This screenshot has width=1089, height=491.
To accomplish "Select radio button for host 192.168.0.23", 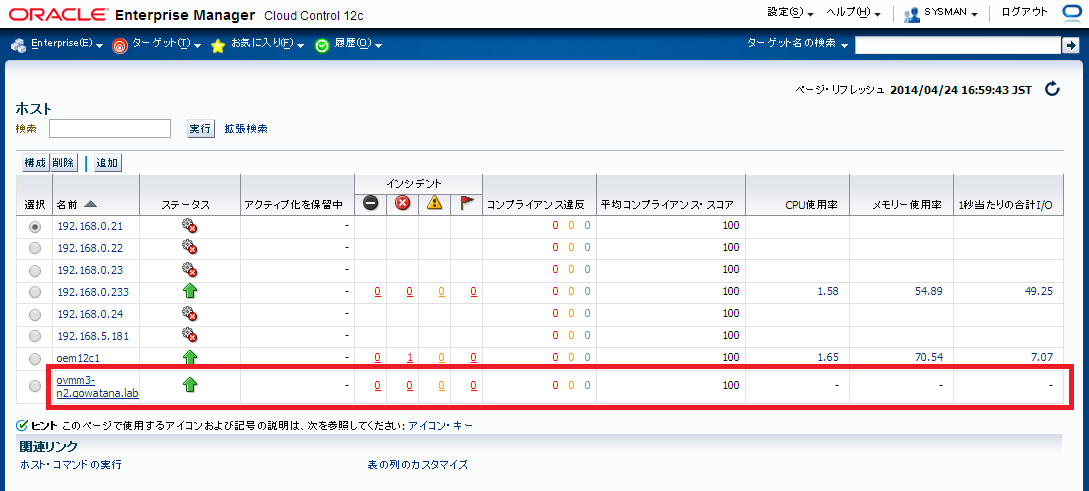I will click(x=35, y=270).
